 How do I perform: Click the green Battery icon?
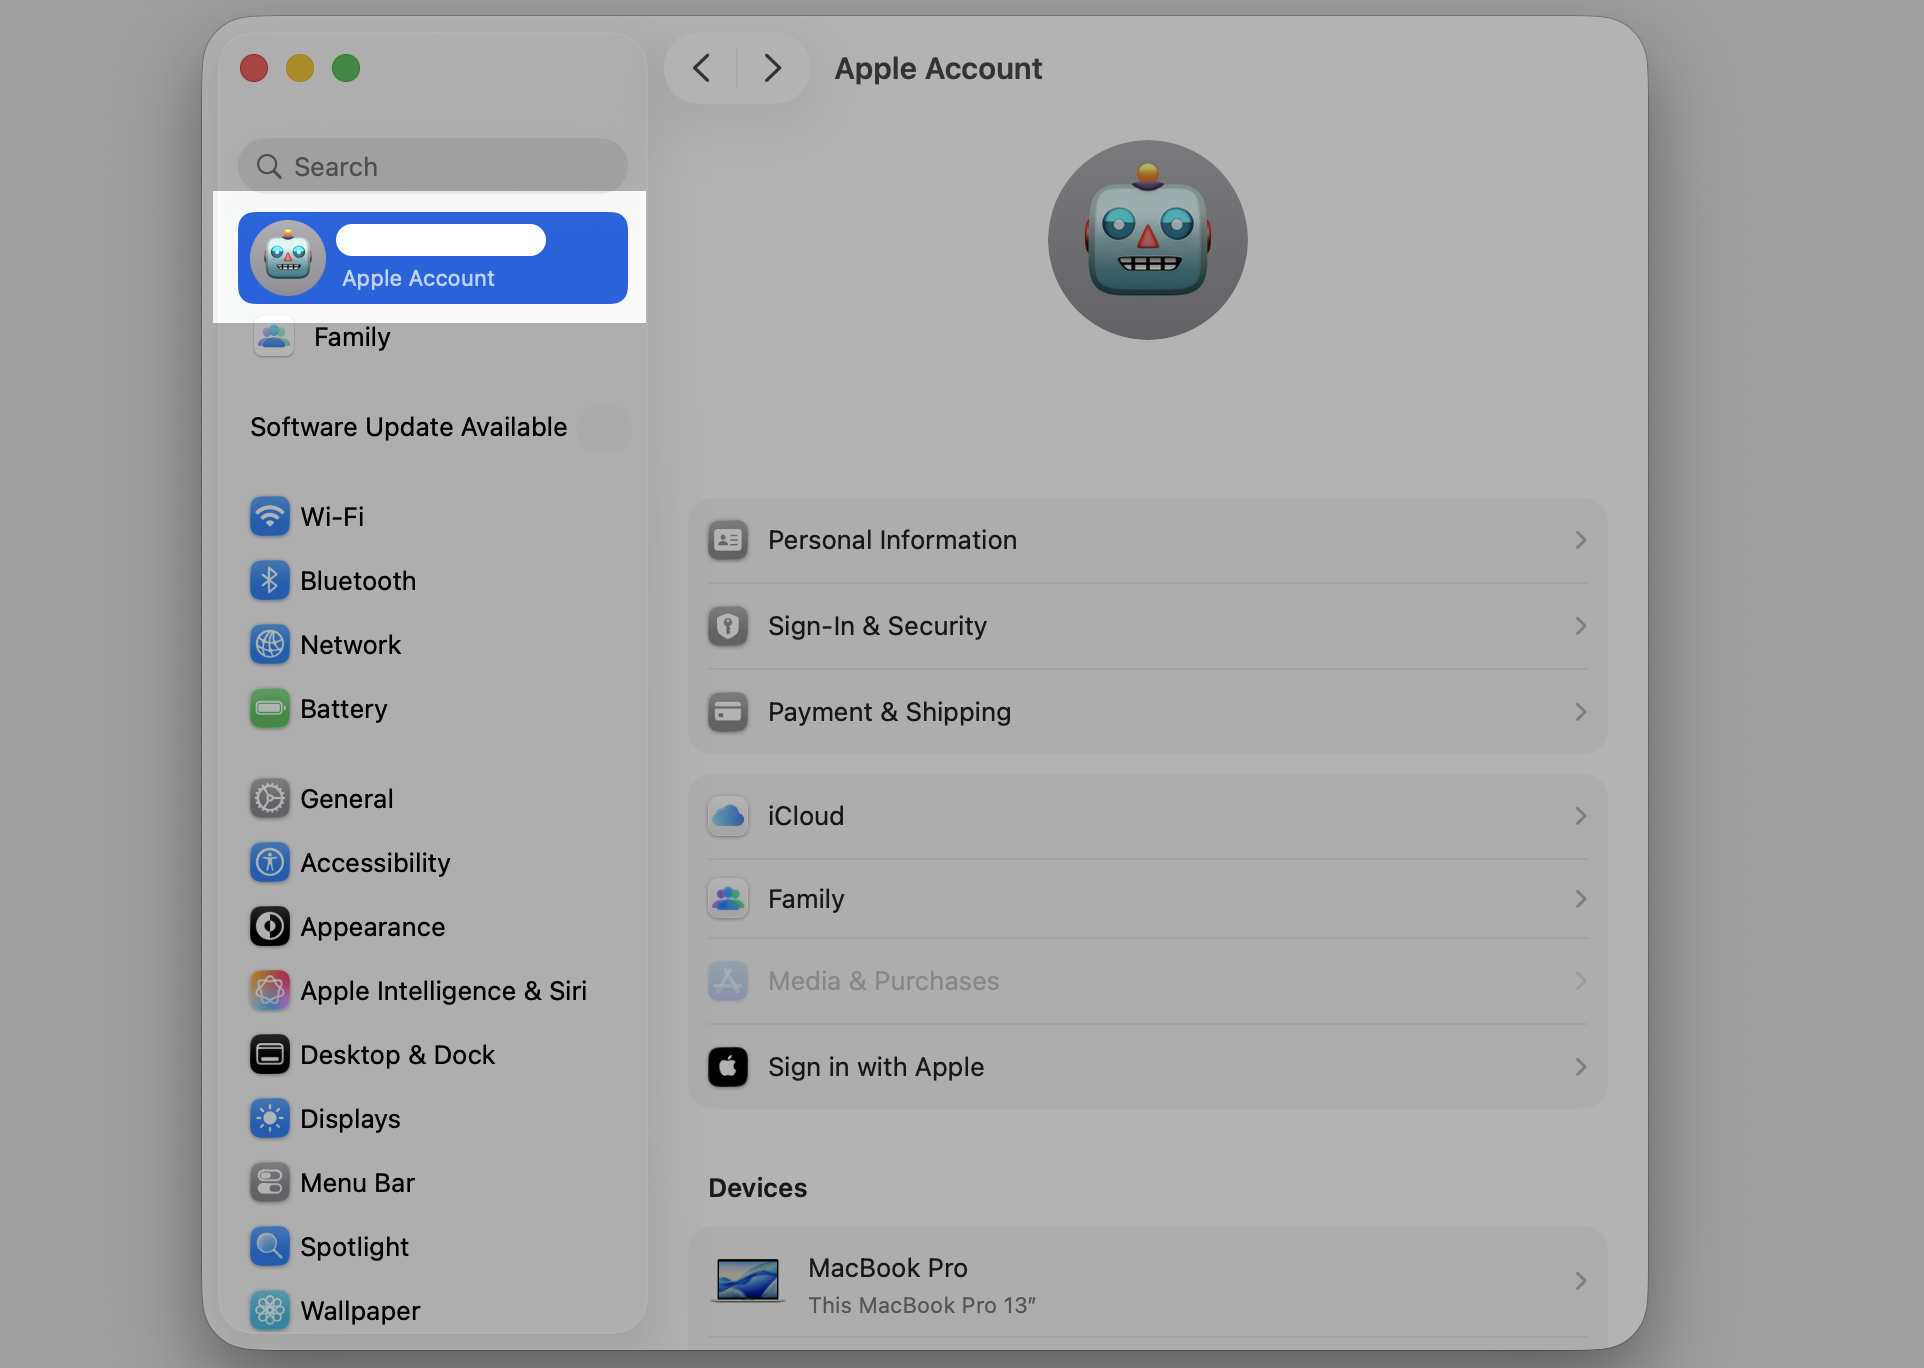point(270,709)
